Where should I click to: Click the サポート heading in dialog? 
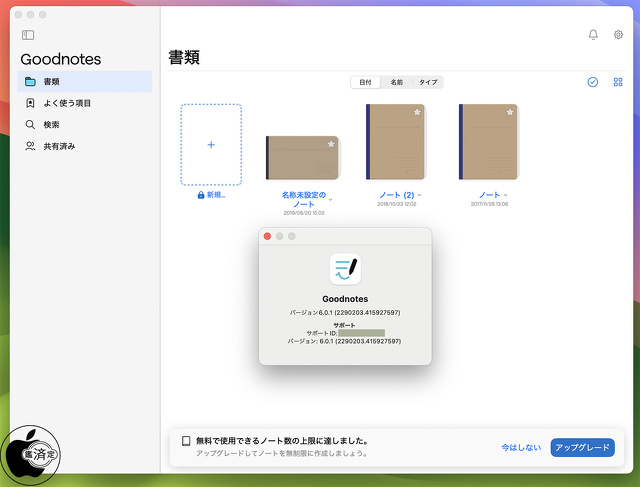click(x=344, y=325)
